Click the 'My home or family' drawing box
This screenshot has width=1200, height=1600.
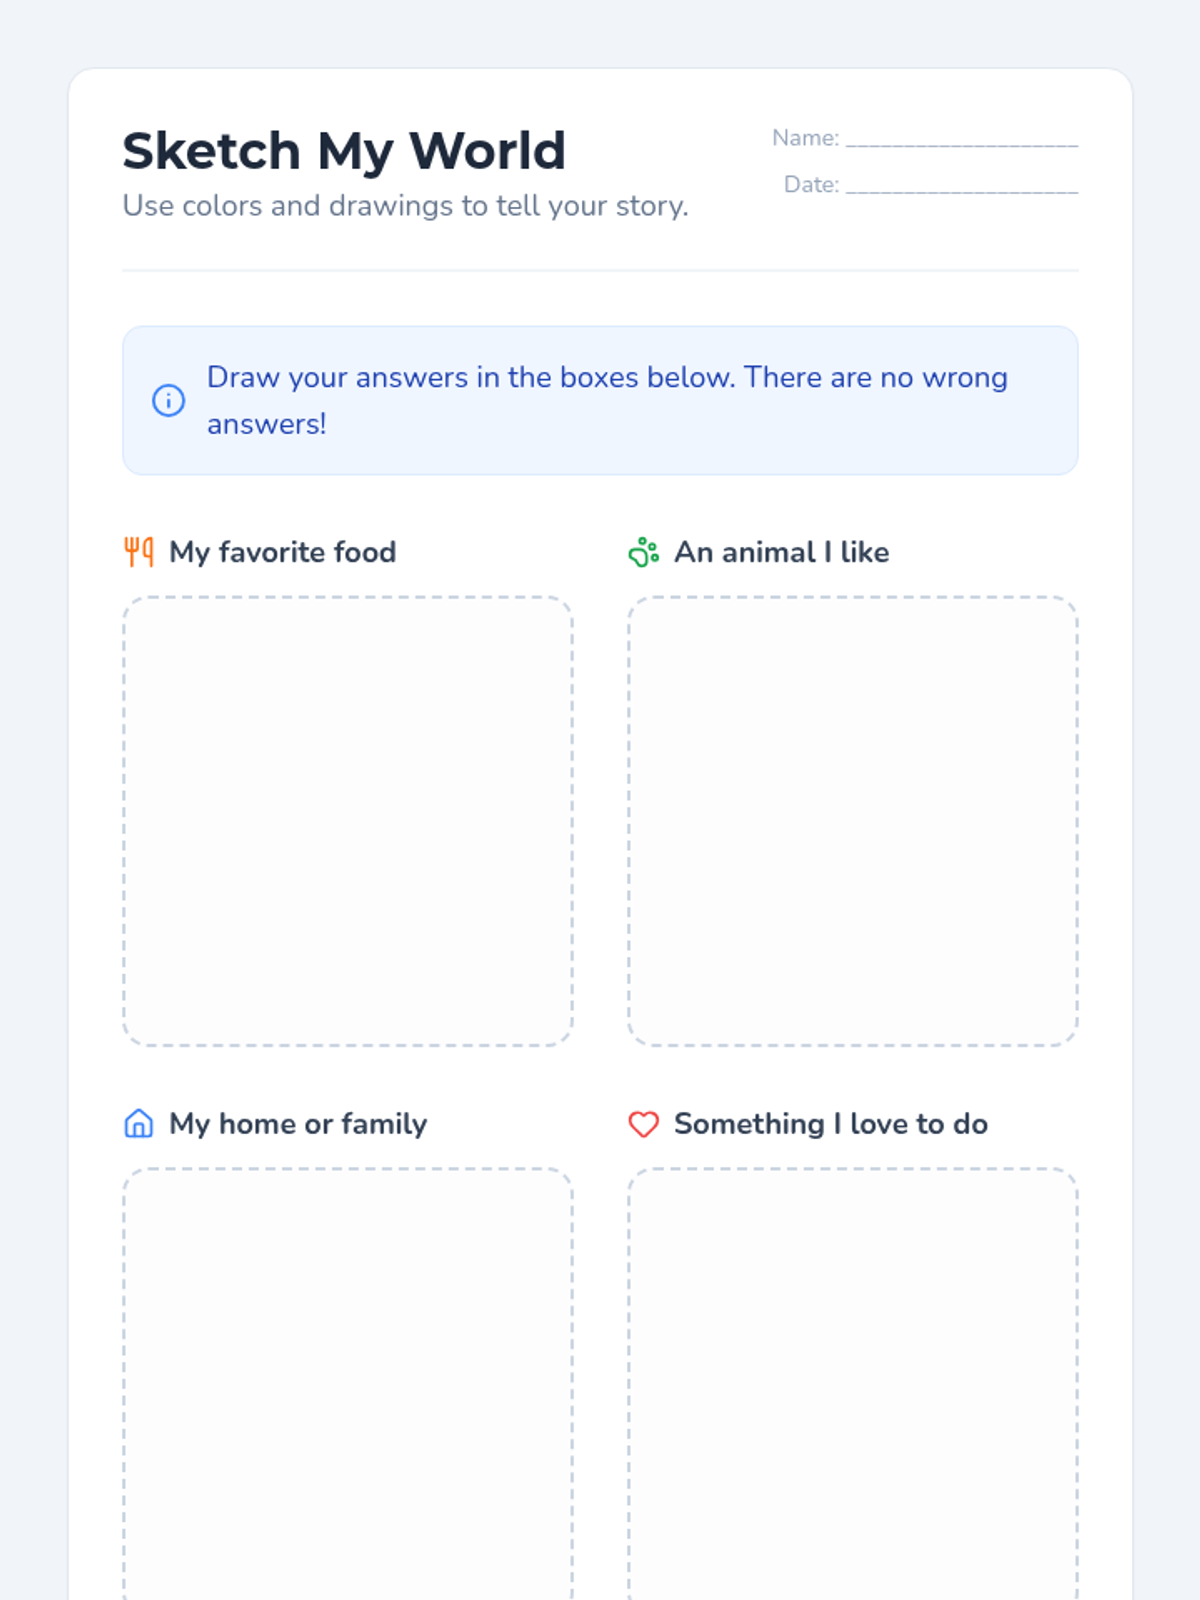pos(348,1385)
